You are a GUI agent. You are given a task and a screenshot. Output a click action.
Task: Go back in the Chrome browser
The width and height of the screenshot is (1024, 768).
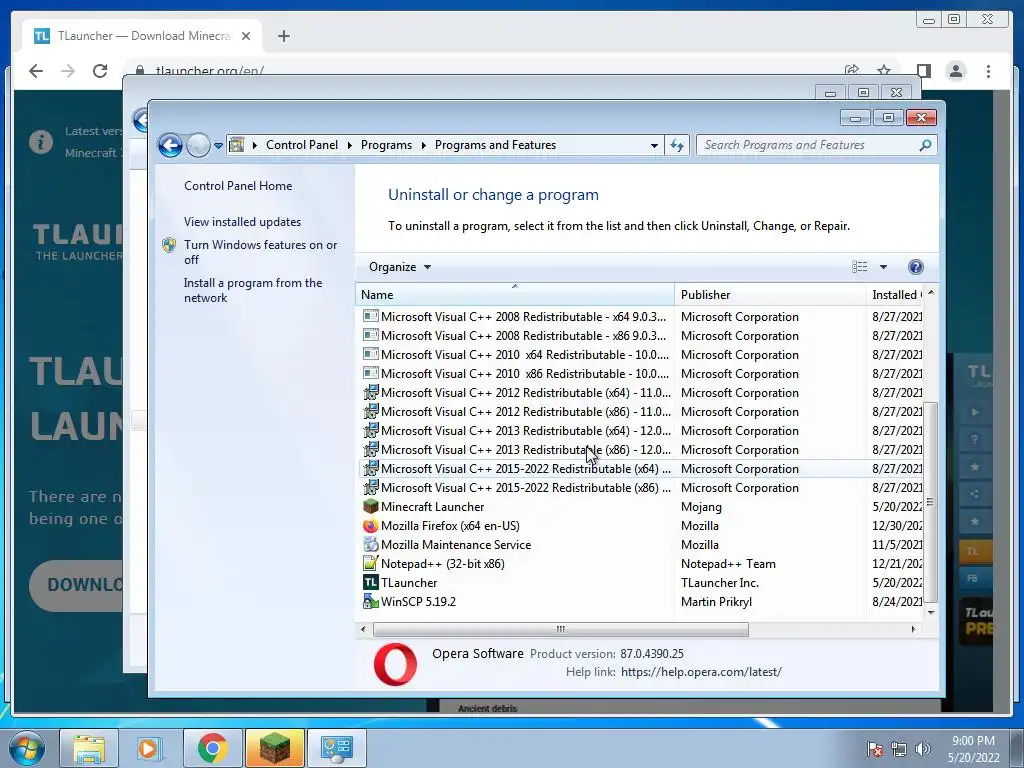(36, 71)
